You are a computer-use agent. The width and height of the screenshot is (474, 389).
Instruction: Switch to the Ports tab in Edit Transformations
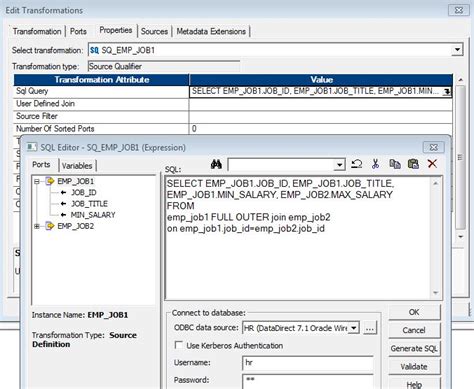pyautogui.click(x=78, y=31)
